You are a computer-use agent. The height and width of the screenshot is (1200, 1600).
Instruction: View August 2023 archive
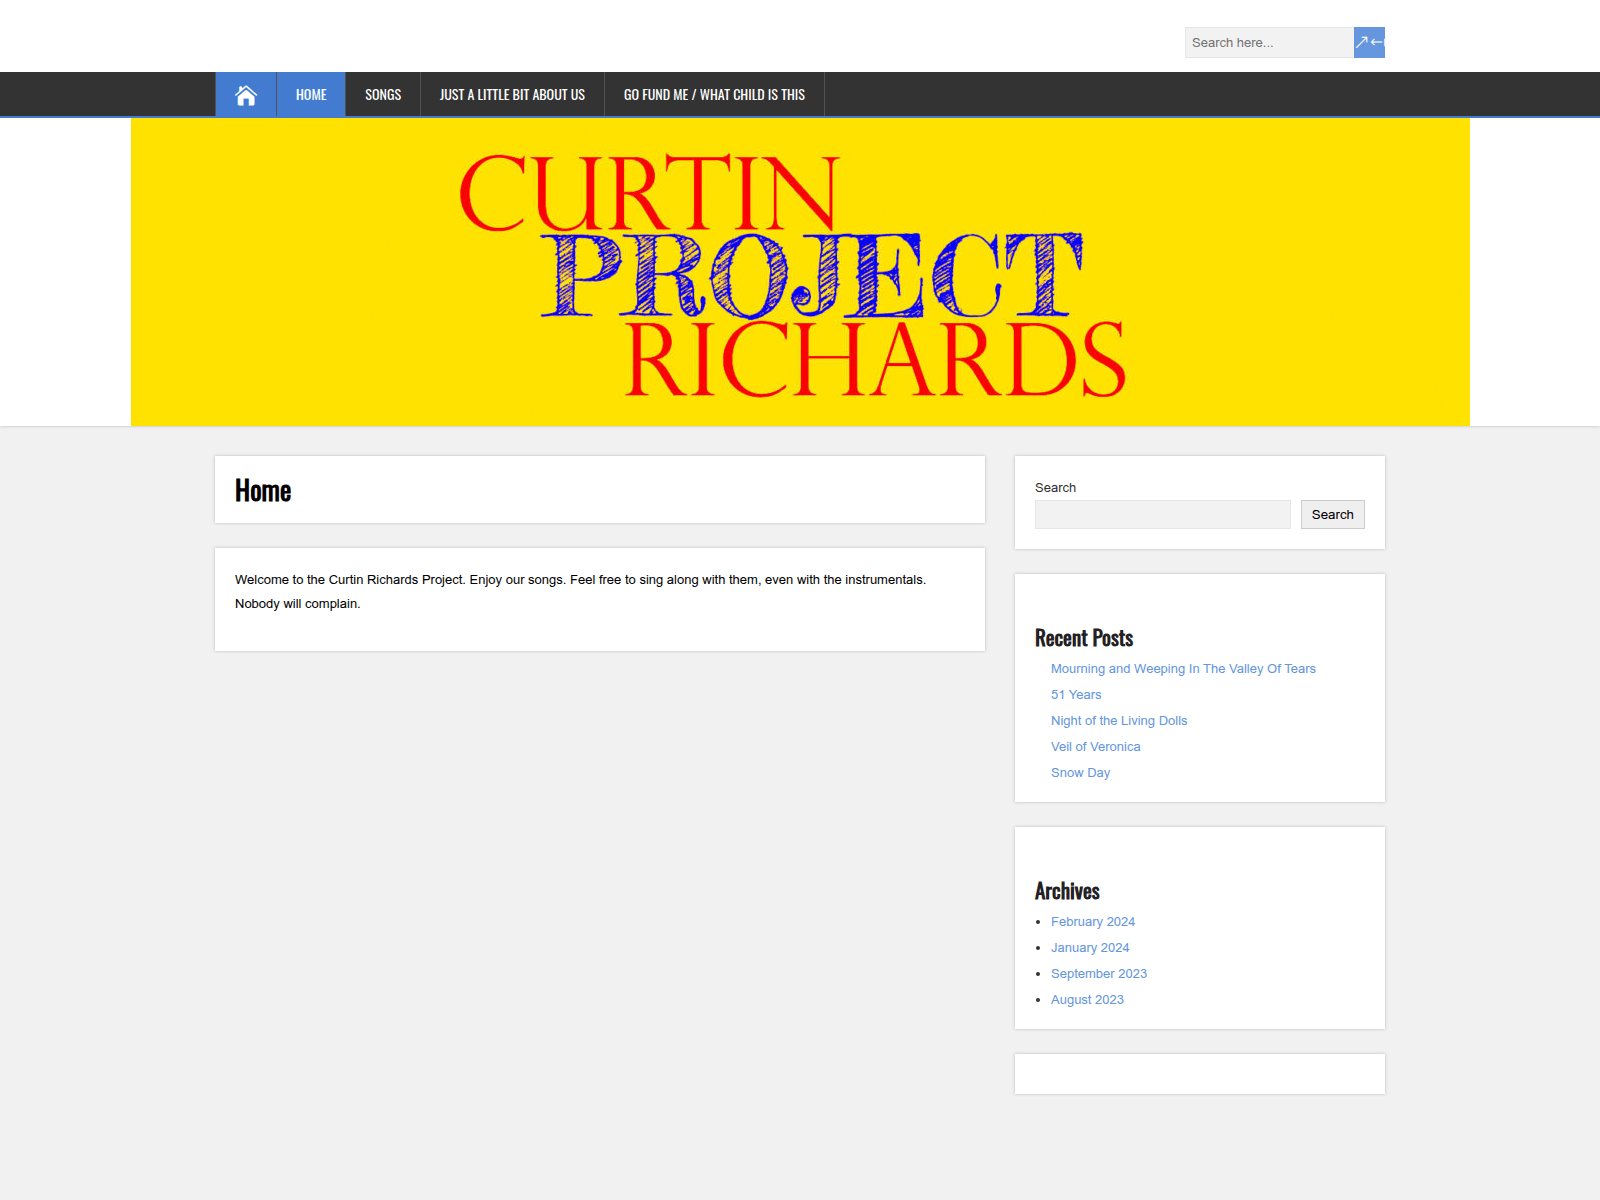[1087, 1000]
